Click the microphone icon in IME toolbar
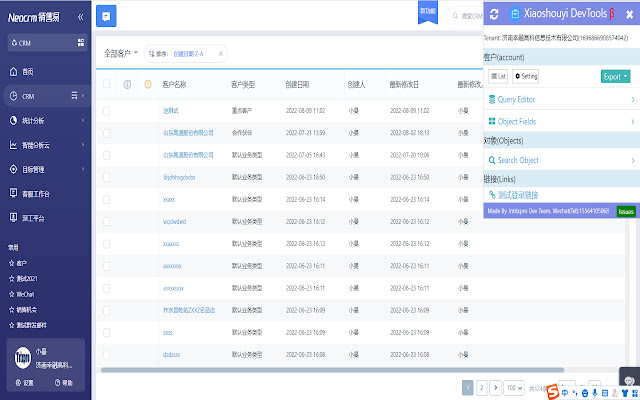This screenshot has width=640, height=400. [595, 393]
